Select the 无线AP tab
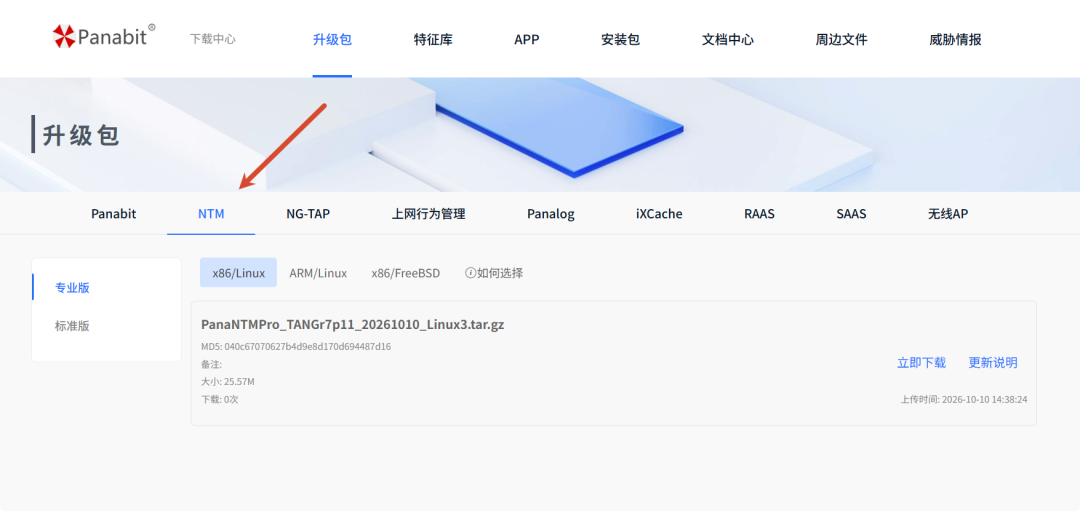 tap(948, 214)
